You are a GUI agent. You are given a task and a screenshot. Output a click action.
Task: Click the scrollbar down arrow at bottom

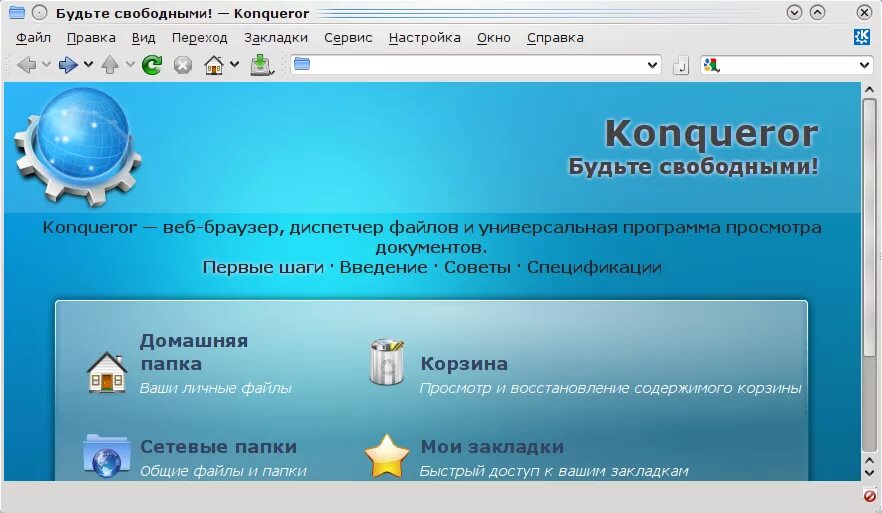click(869, 474)
